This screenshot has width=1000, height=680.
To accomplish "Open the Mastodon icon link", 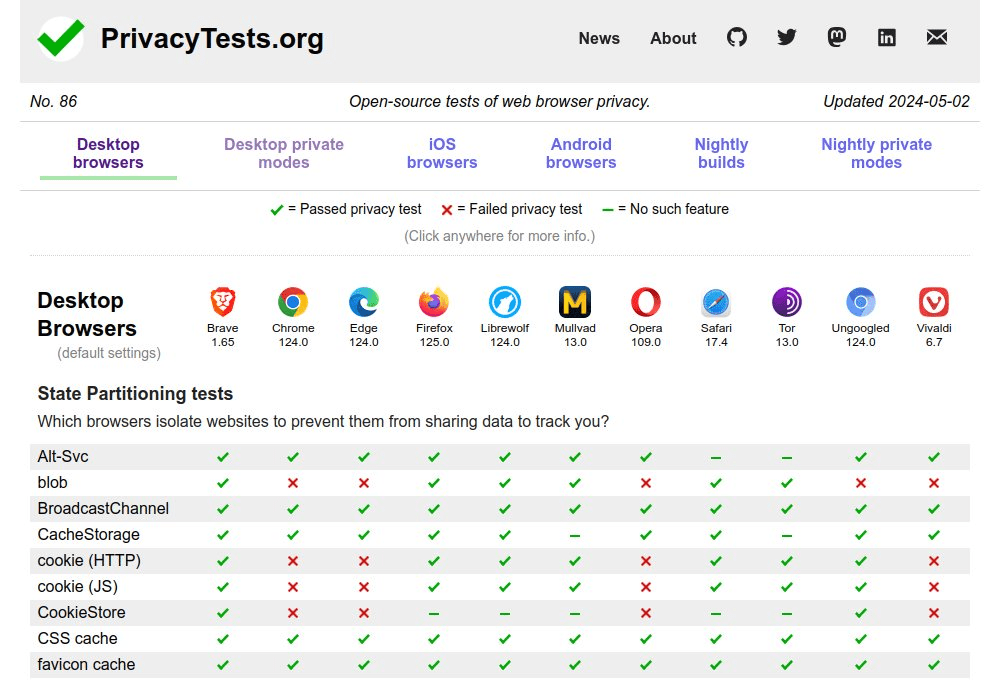I will tap(837, 38).
